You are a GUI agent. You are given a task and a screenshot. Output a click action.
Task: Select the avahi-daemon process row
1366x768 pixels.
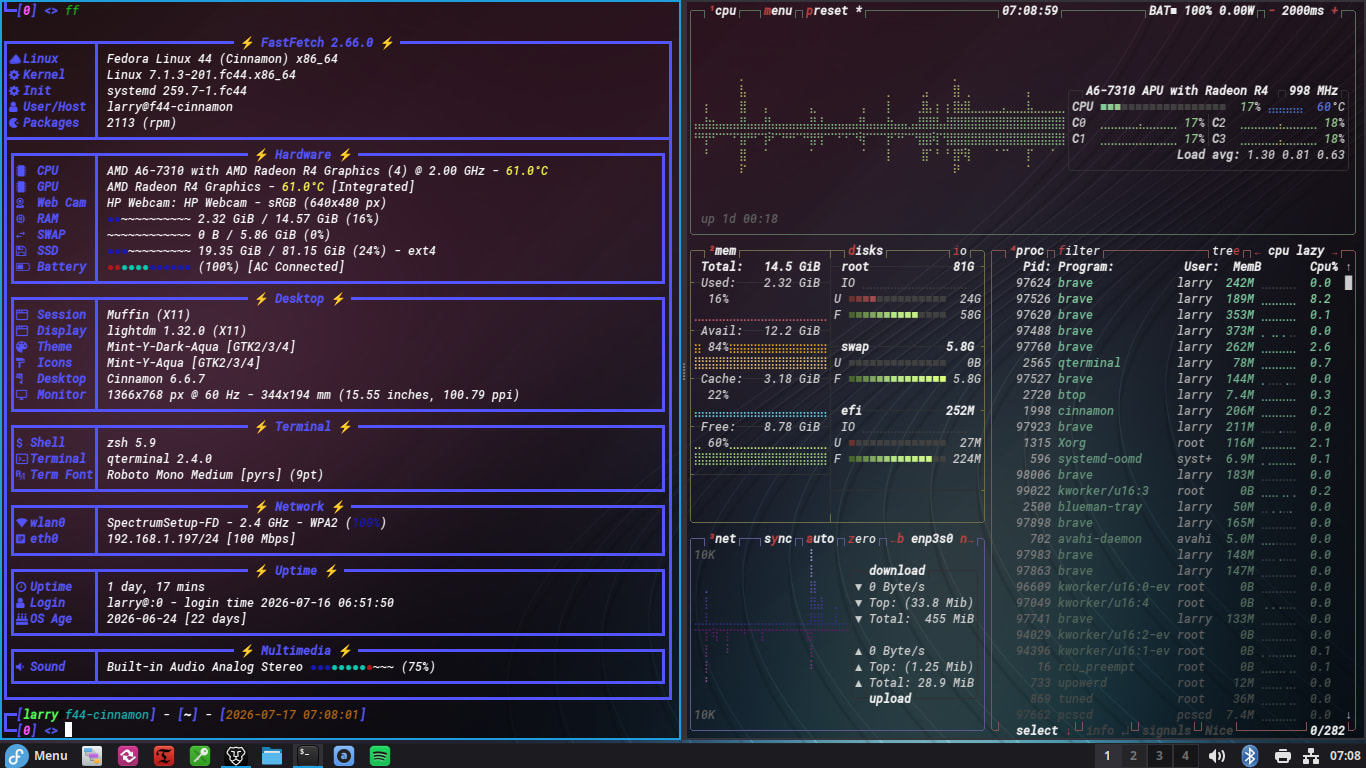point(1174,539)
